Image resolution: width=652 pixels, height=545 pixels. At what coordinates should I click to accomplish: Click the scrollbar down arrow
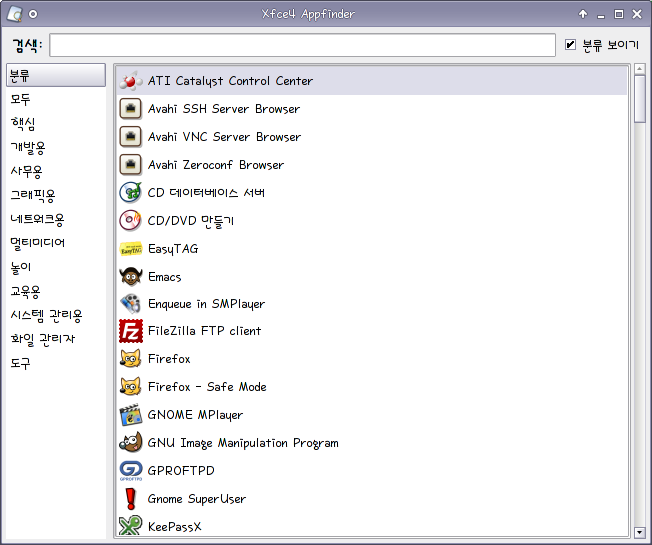click(x=640, y=532)
